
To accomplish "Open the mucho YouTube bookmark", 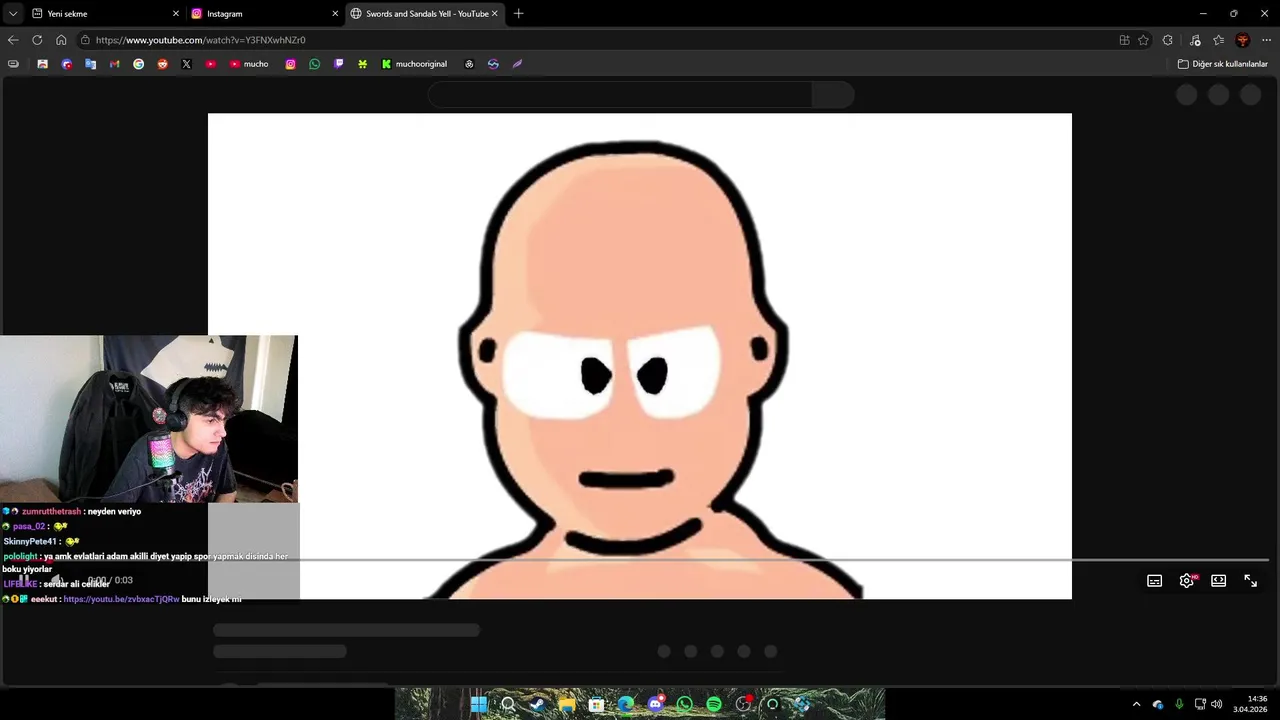I will tap(249, 64).
